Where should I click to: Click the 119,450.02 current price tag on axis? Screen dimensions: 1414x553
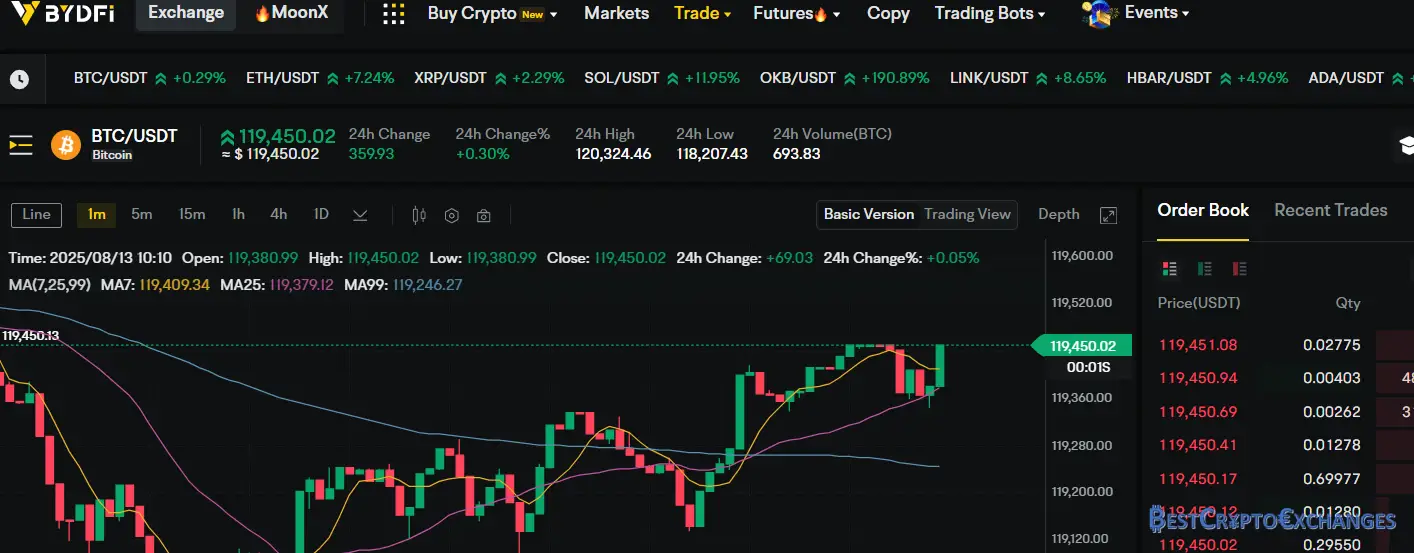click(x=1082, y=346)
